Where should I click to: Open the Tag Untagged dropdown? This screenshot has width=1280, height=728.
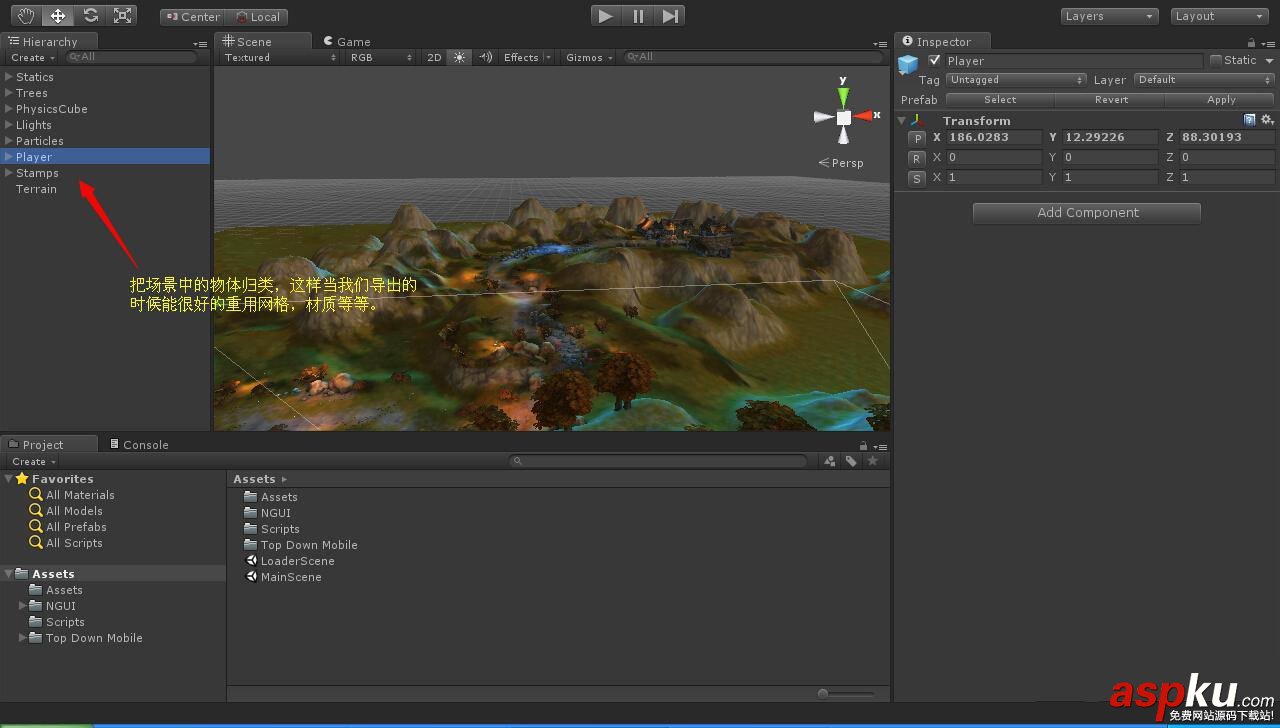[x=1016, y=80]
